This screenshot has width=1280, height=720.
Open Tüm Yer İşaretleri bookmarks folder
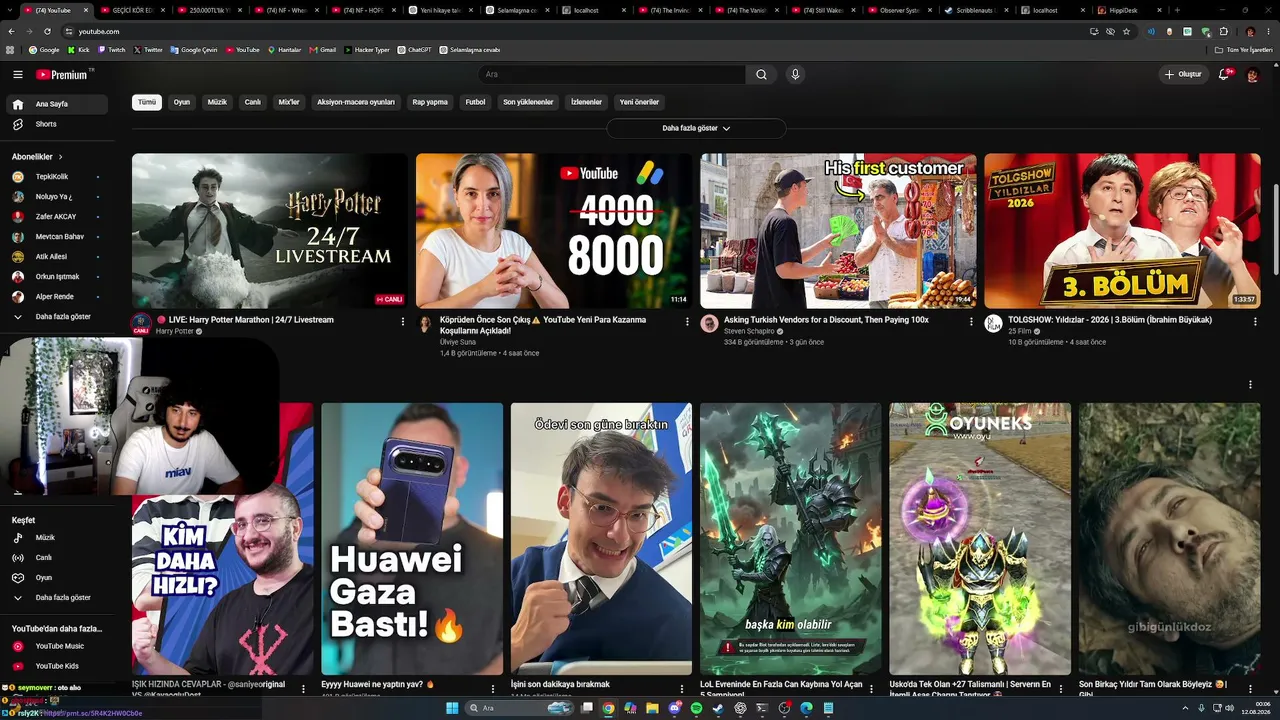[x=1244, y=49]
